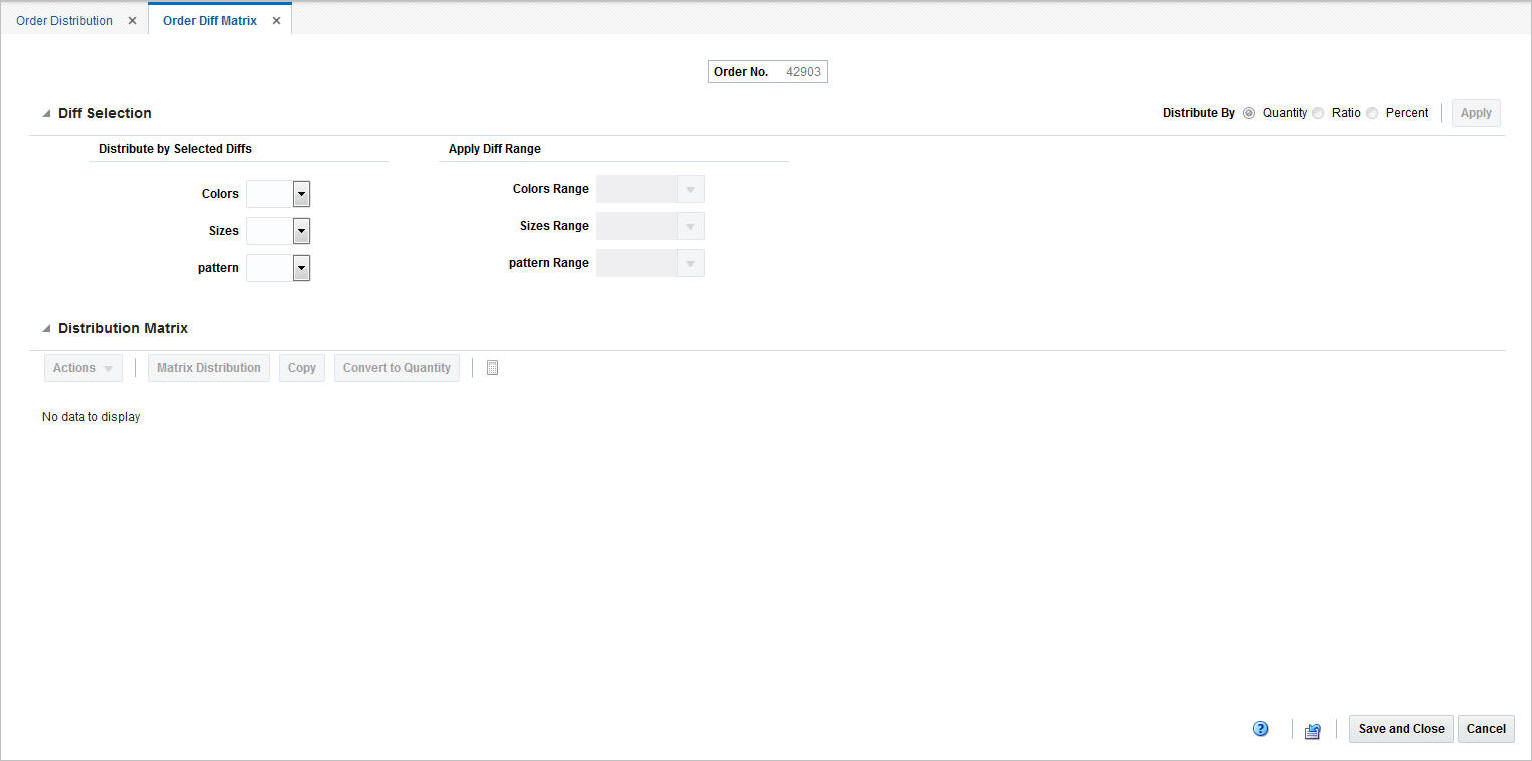Switch to the Order Distribution tab
The width and height of the screenshot is (1532, 761).
[x=64, y=20]
